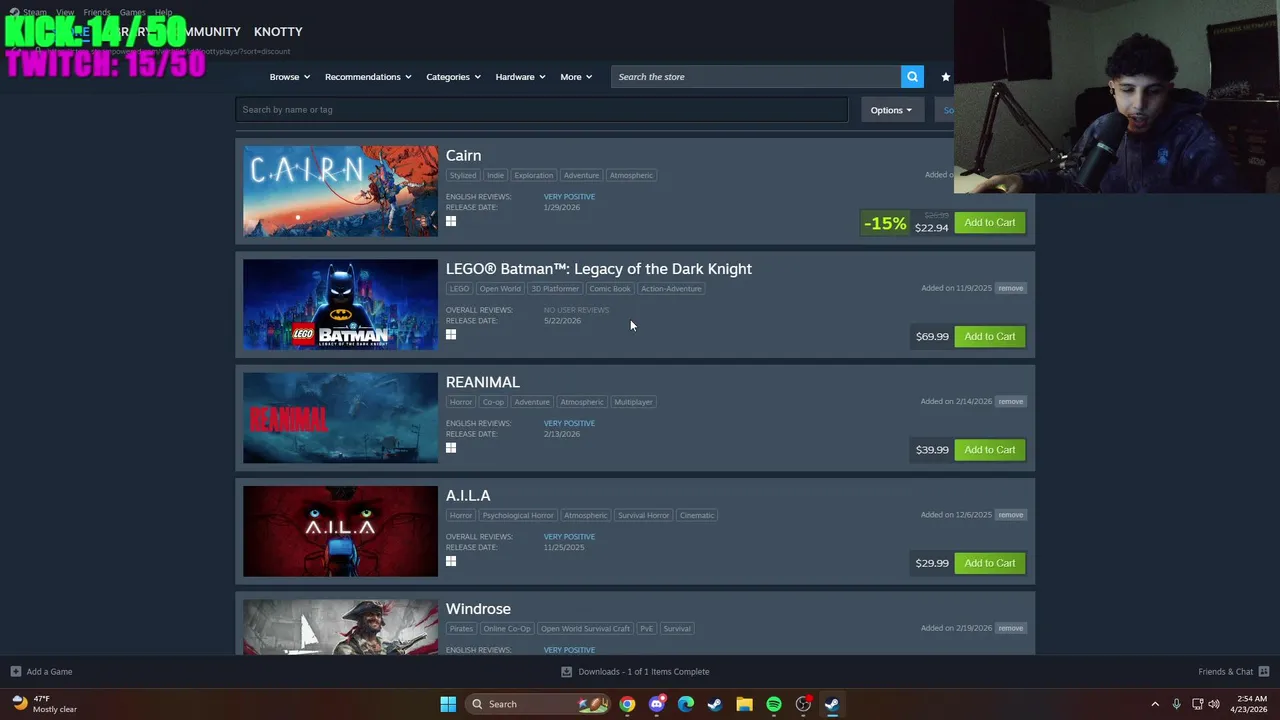This screenshot has width=1280, height=720.
Task: Remove A.I.L.A from wishlist
Action: 1010,515
